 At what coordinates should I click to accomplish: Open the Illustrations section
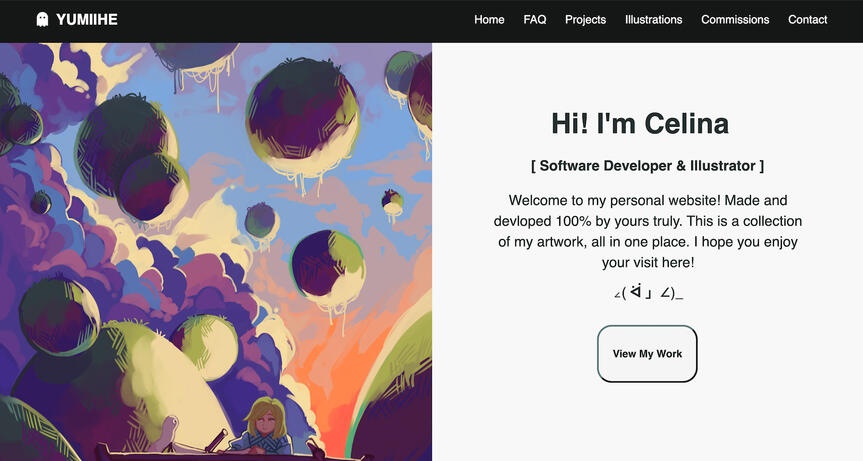(653, 20)
